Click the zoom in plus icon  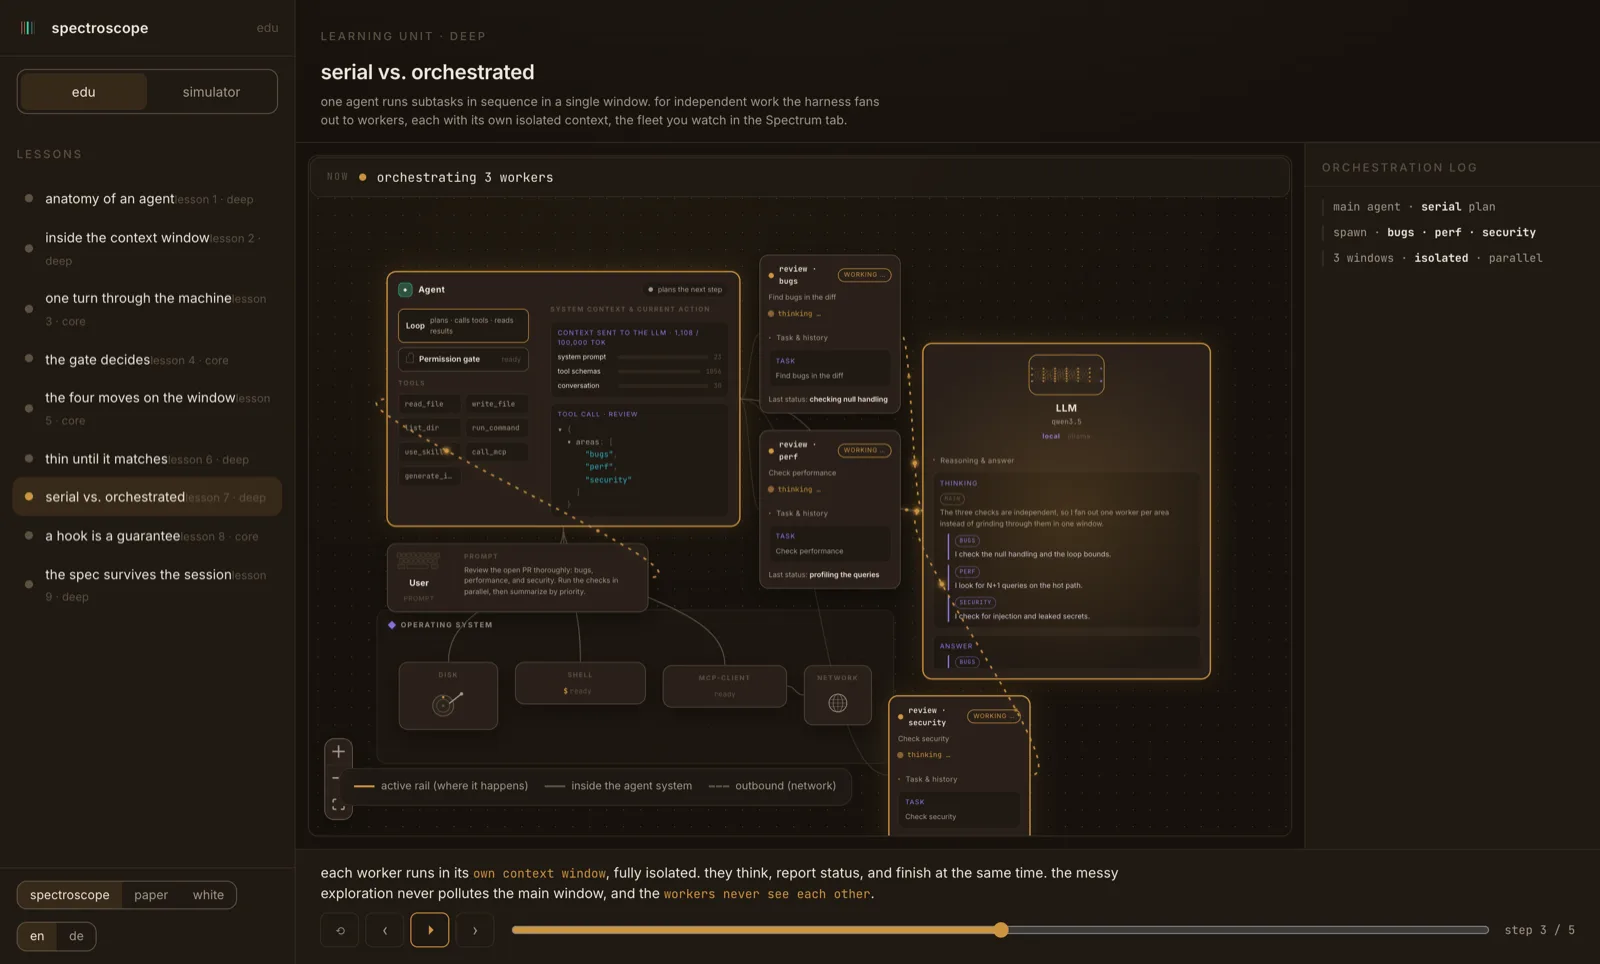[x=338, y=752]
